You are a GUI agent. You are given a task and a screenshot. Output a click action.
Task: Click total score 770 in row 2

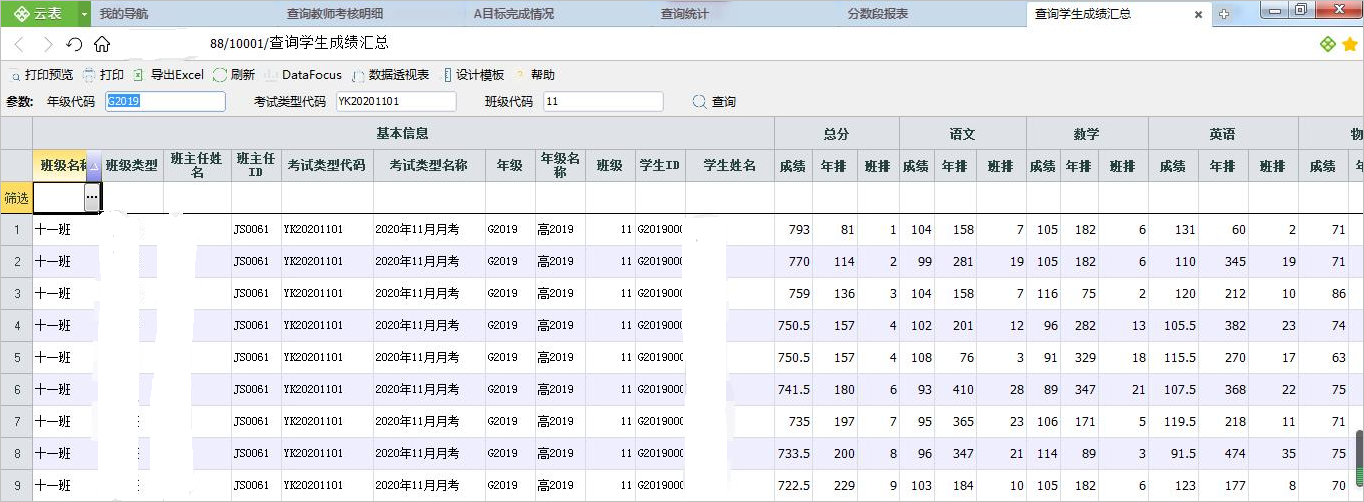[x=799, y=262]
